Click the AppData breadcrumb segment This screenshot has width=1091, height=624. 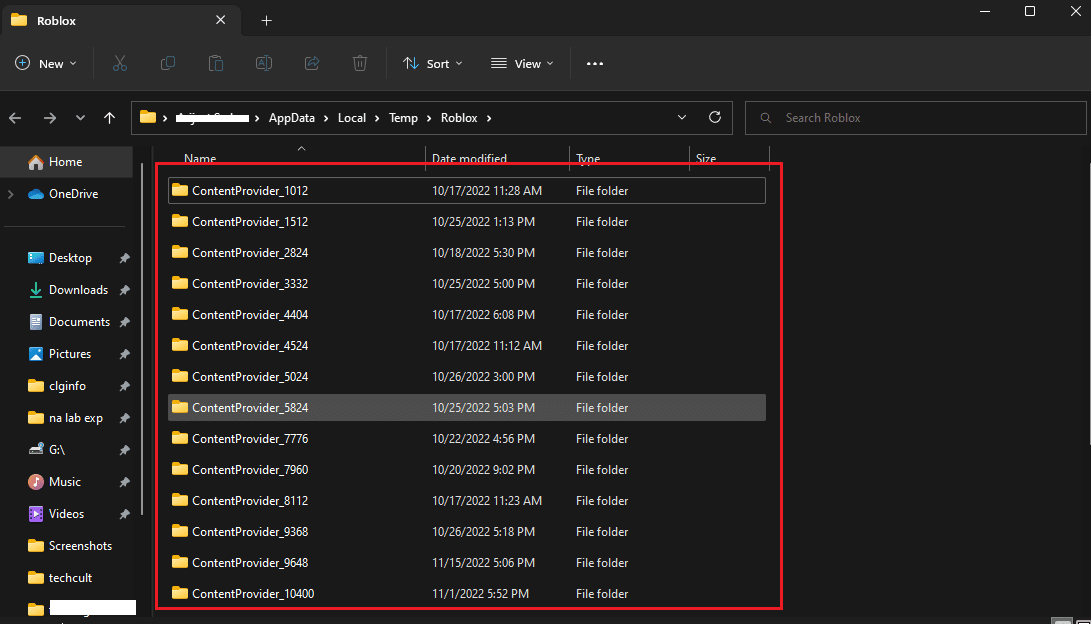click(x=291, y=118)
